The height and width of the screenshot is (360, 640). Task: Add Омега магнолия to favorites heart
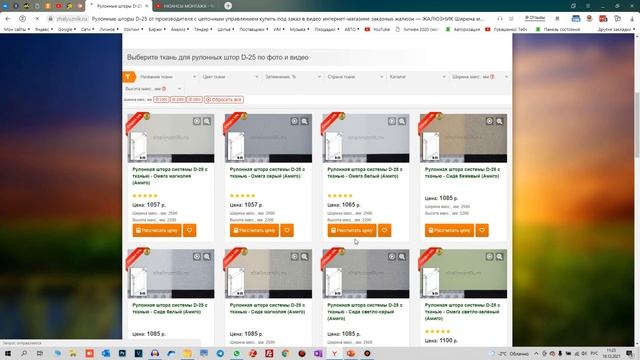tap(189, 230)
